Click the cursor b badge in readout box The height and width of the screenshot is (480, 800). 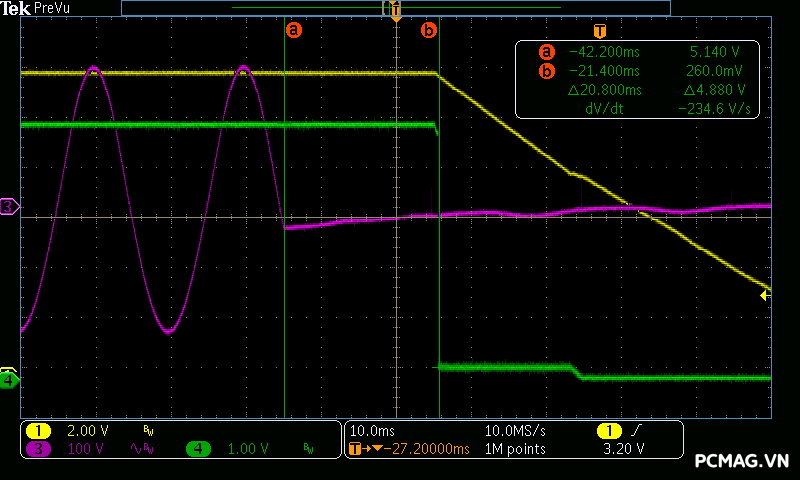pyautogui.click(x=546, y=71)
